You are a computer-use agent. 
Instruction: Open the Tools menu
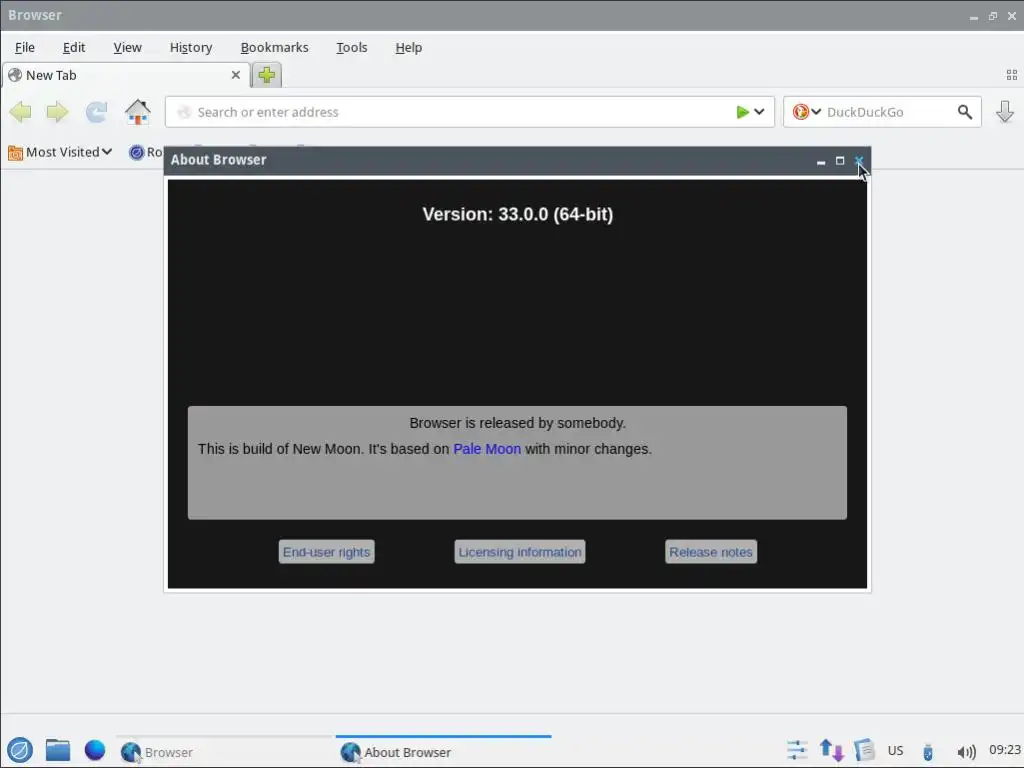(x=351, y=48)
